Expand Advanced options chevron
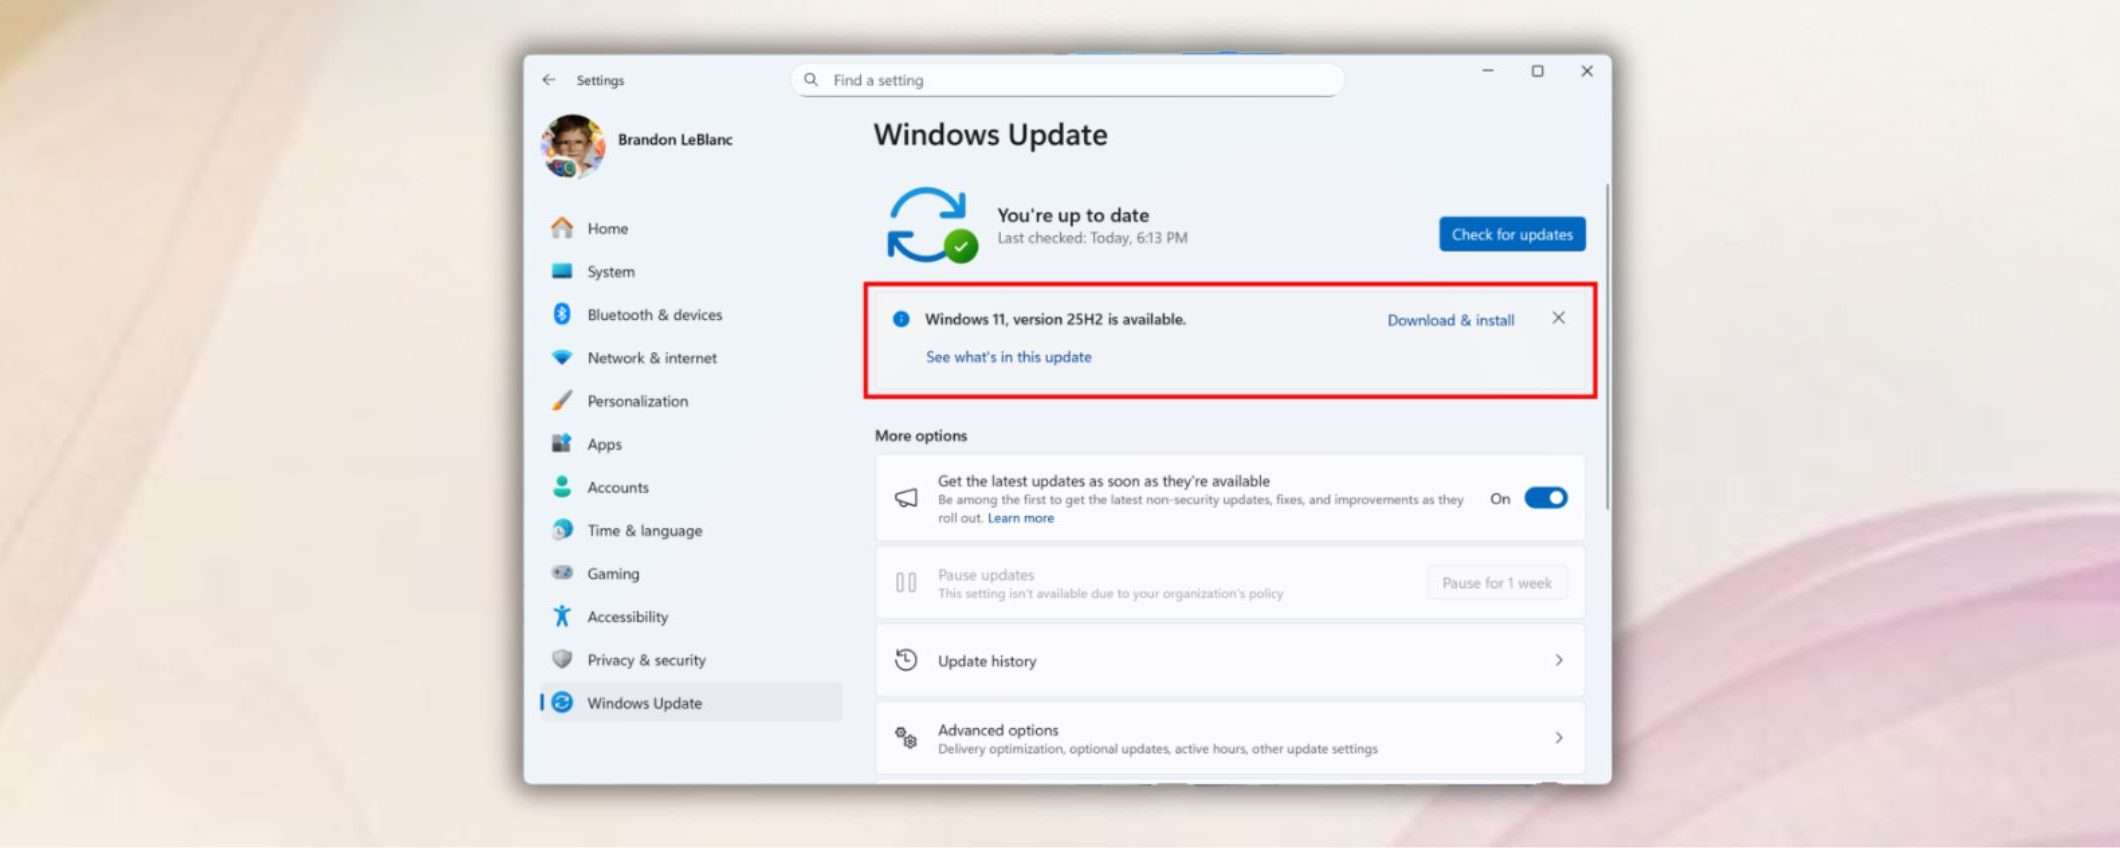 pyautogui.click(x=1559, y=738)
